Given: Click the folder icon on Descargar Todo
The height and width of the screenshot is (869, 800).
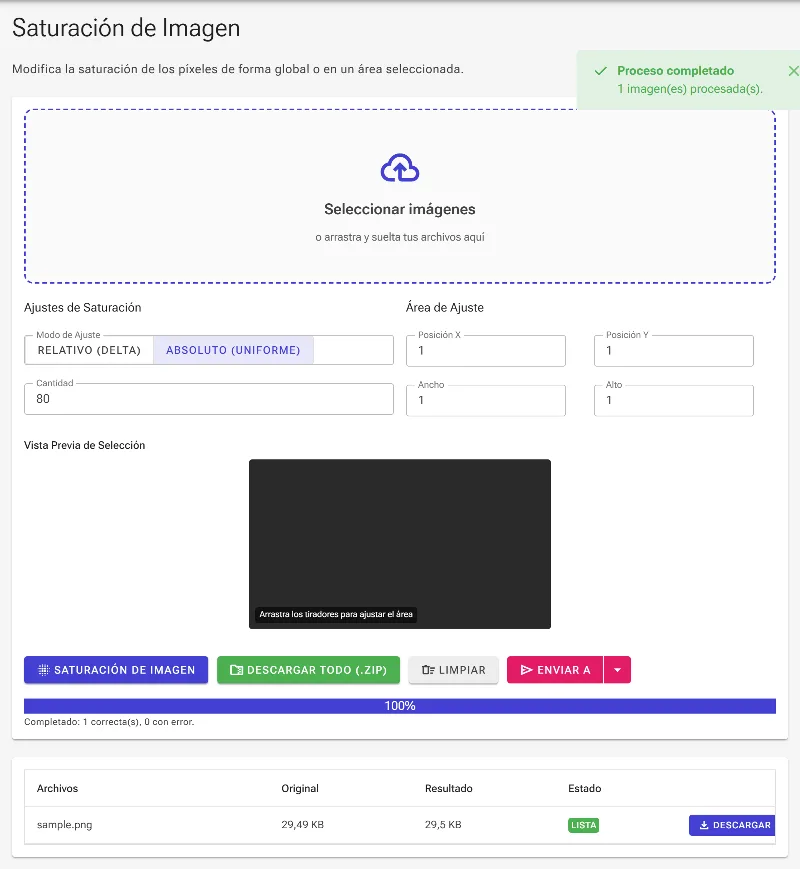Looking at the screenshot, I should coord(236,670).
